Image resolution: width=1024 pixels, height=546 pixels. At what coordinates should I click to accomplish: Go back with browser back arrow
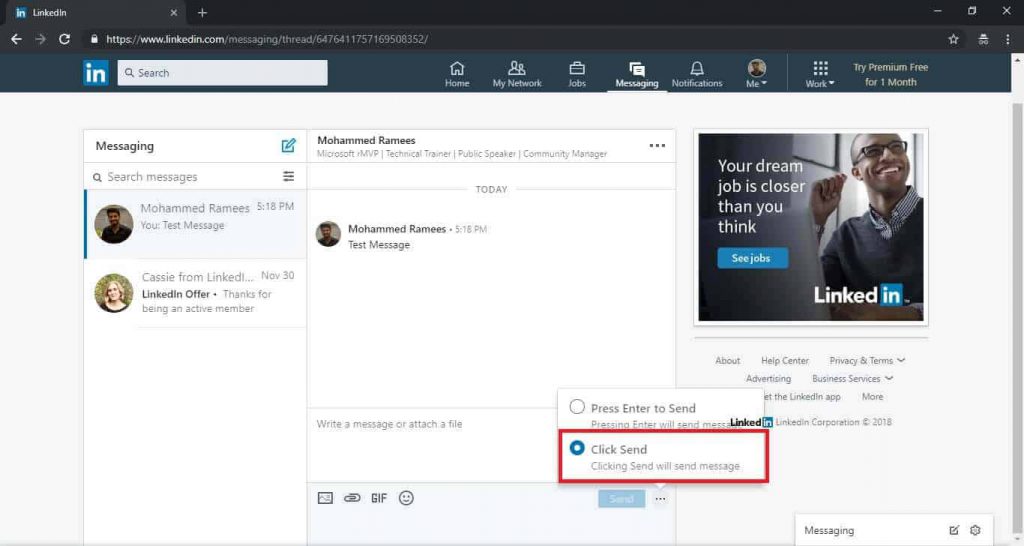pos(16,39)
